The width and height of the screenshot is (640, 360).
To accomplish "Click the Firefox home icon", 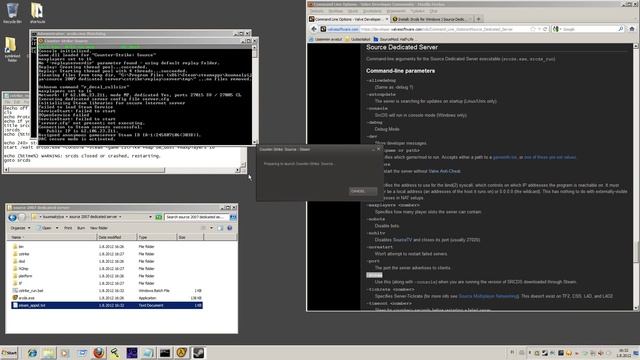I will pos(632,29).
